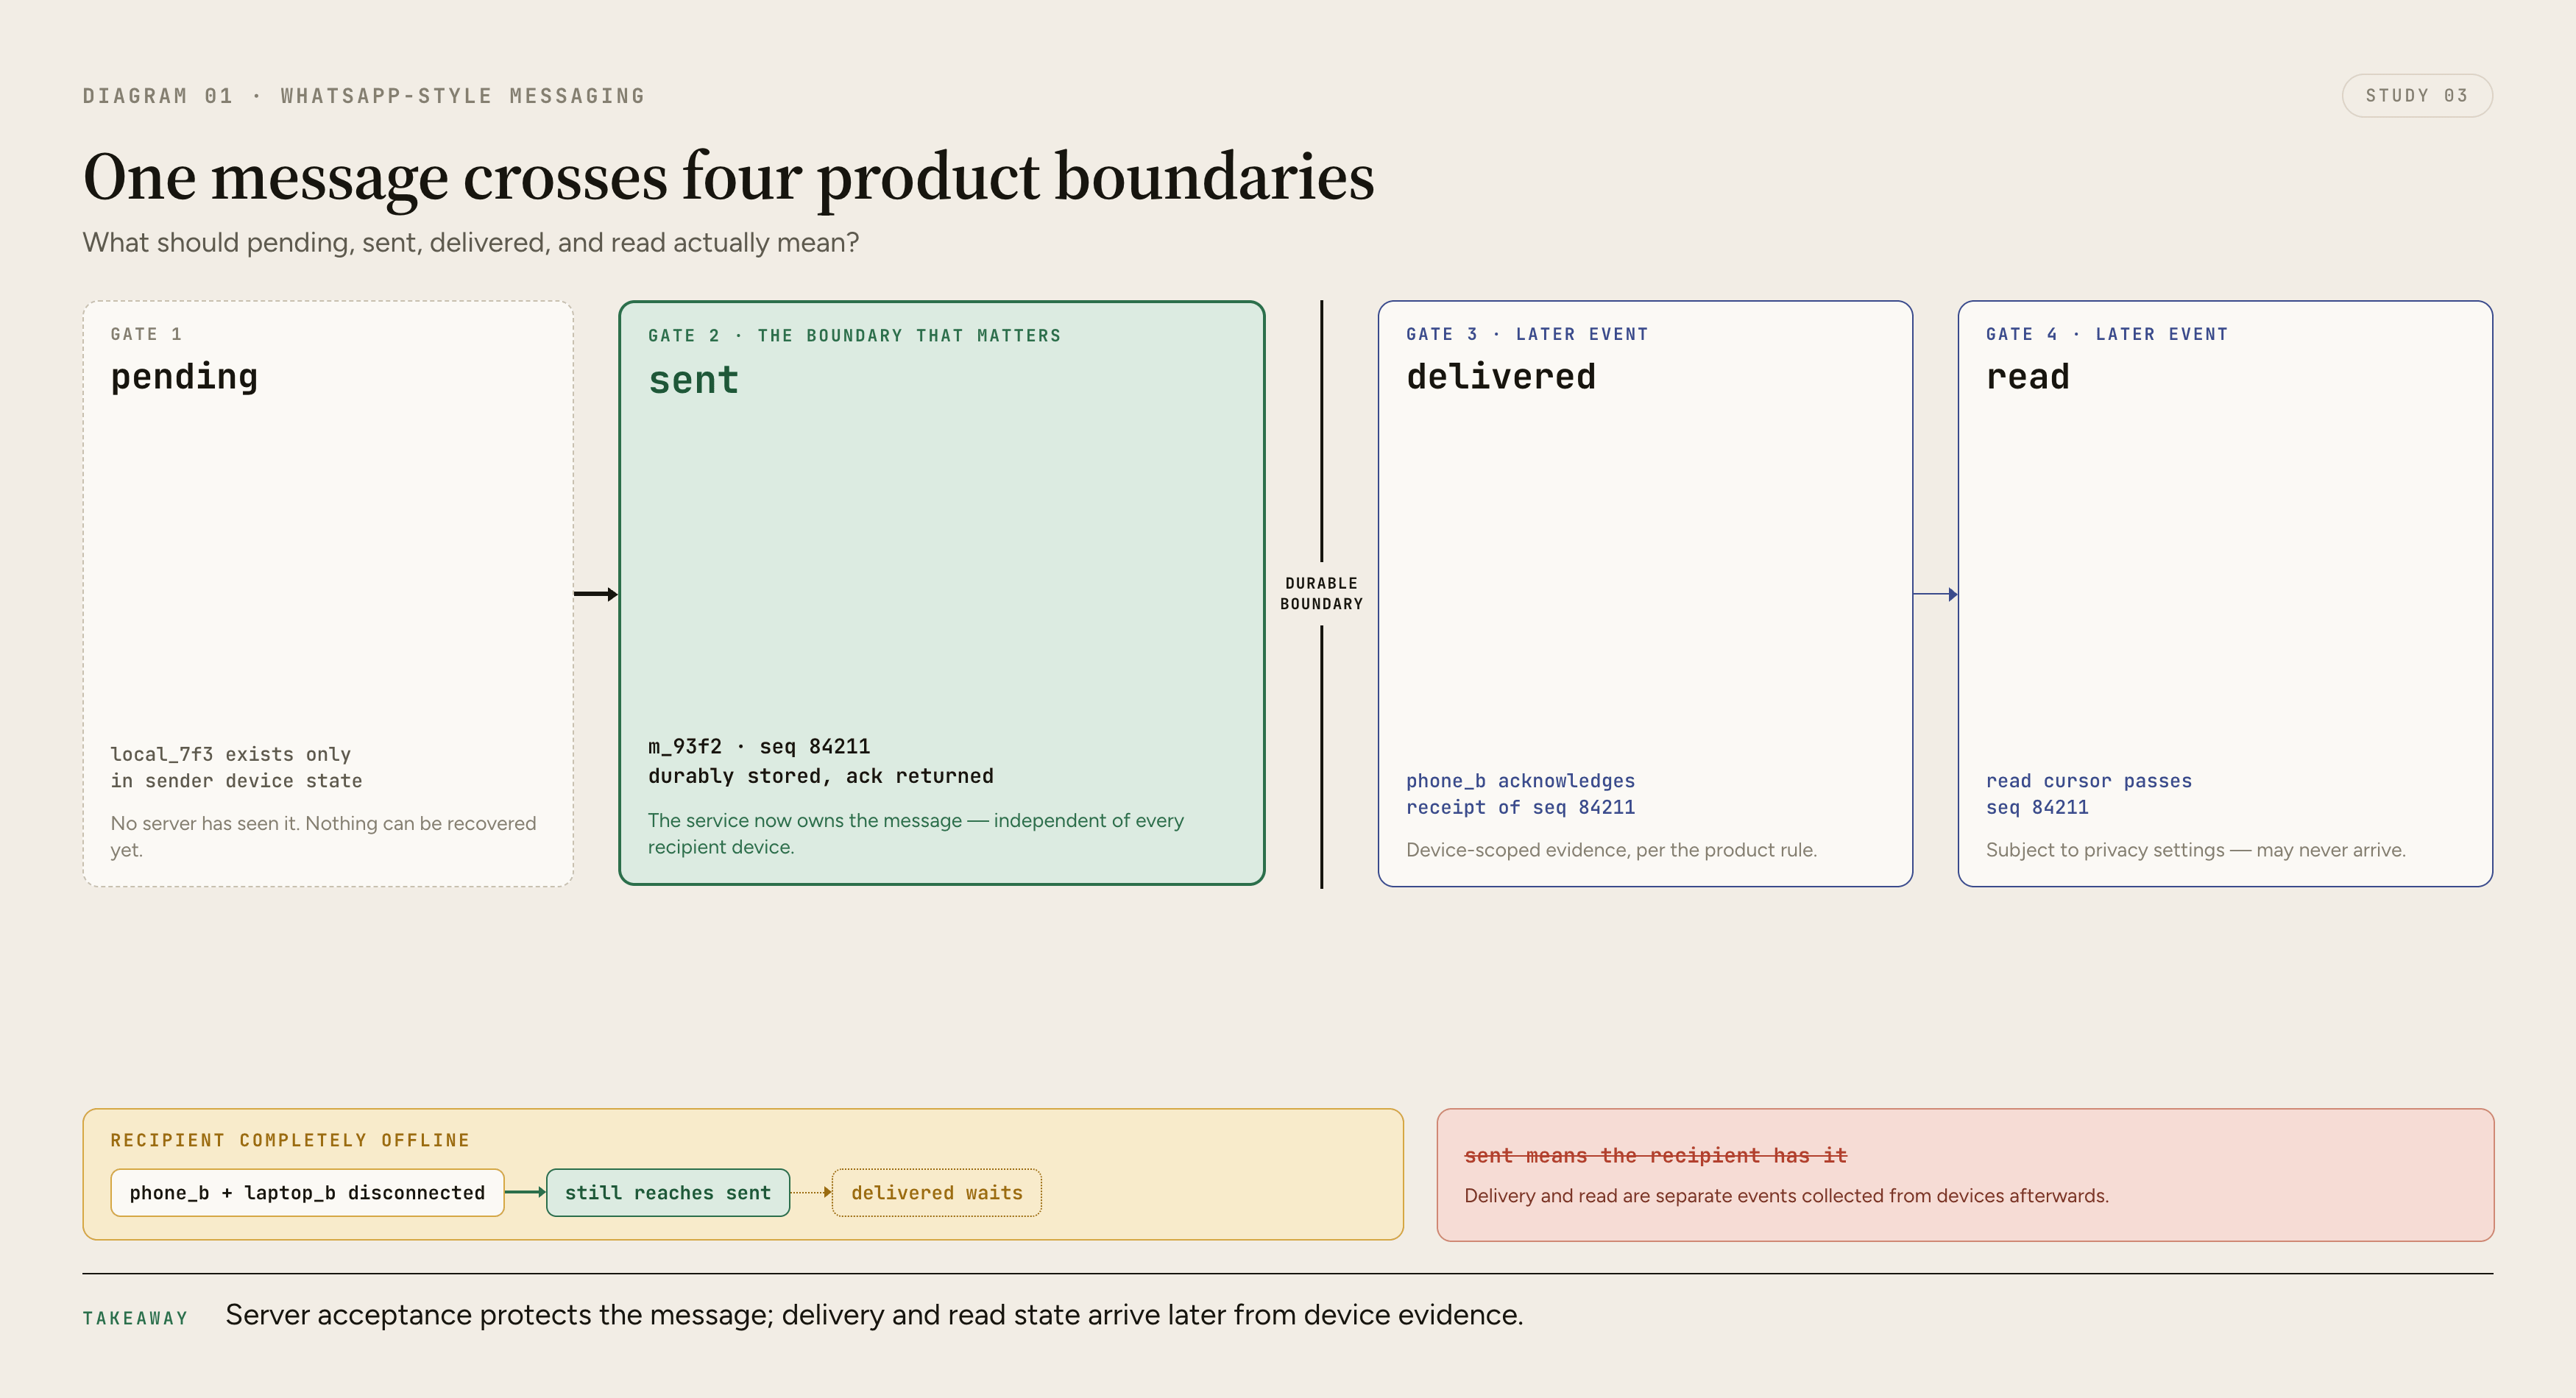Open the Gate 4 read card
The height and width of the screenshot is (1398, 2576).
(2225, 594)
